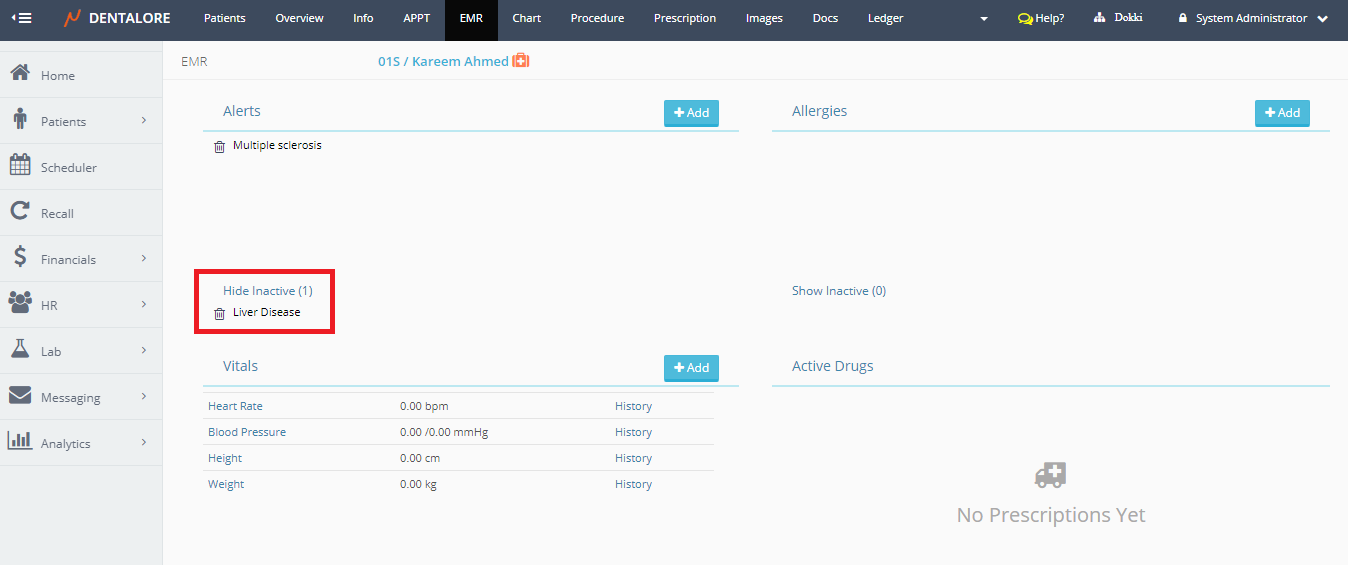Image resolution: width=1348 pixels, height=565 pixels.
Task: View Blood Pressure history
Action: tap(633, 432)
